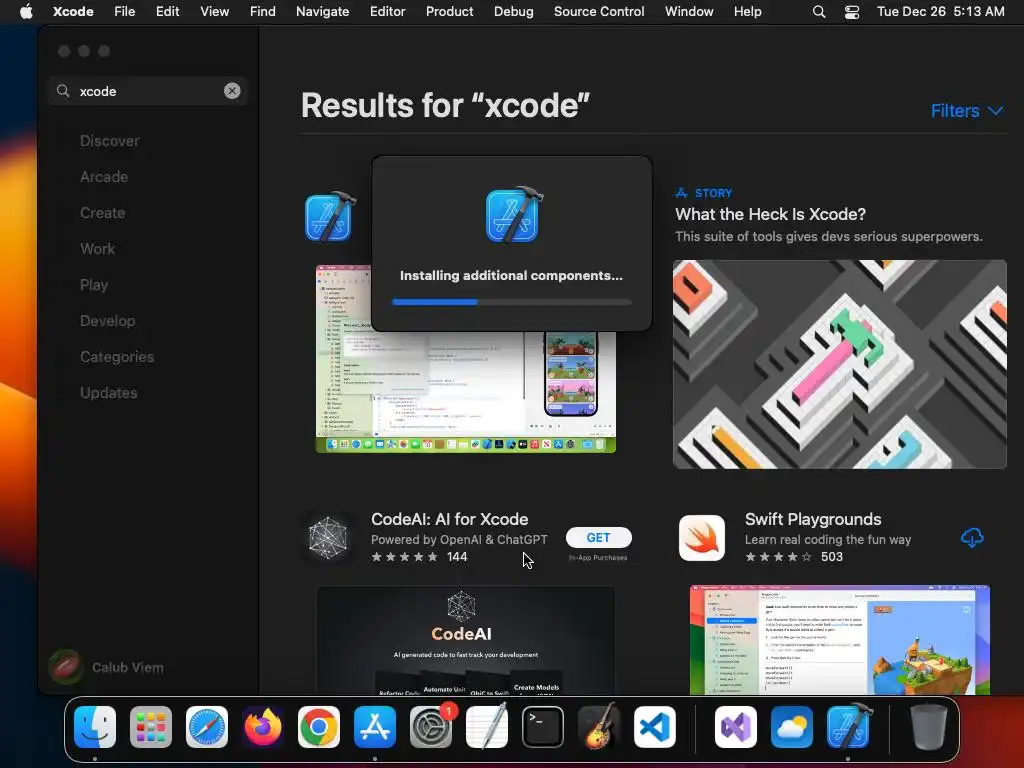
Task: Open Categories in sidebar
Action: [117, 357]
